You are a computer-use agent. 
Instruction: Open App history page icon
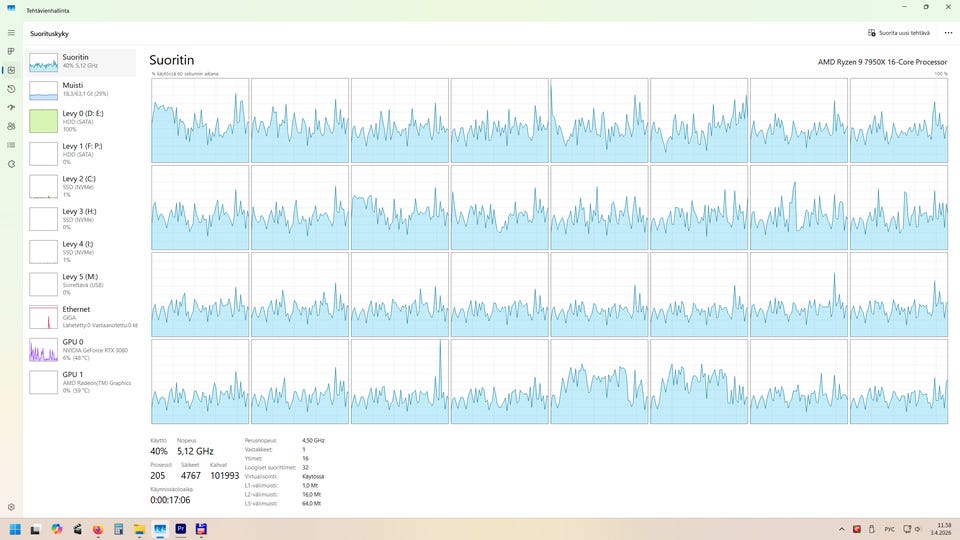click(11, 89)
